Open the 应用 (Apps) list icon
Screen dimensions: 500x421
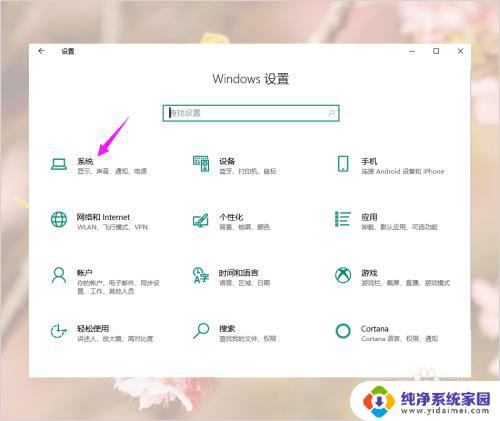pyautogui.click(x=343, y=219)
